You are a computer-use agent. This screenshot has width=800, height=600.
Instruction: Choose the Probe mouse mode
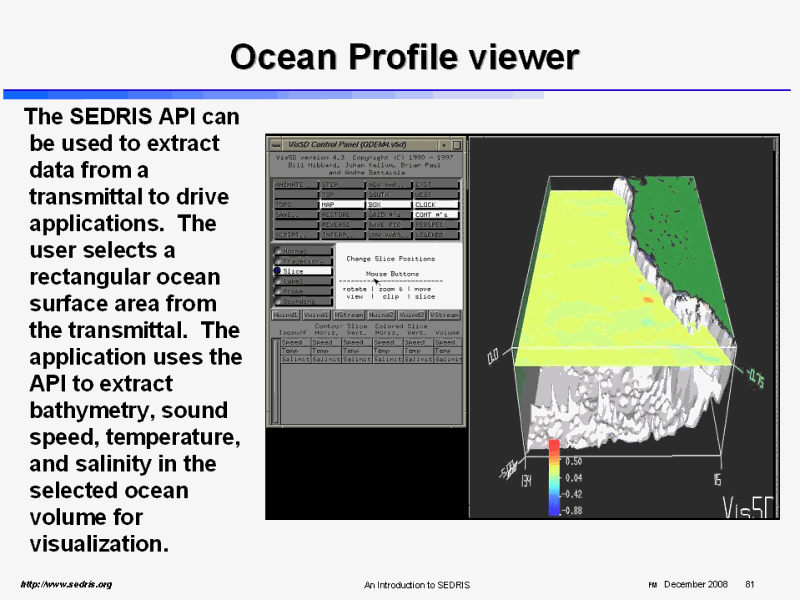[292, 291]
